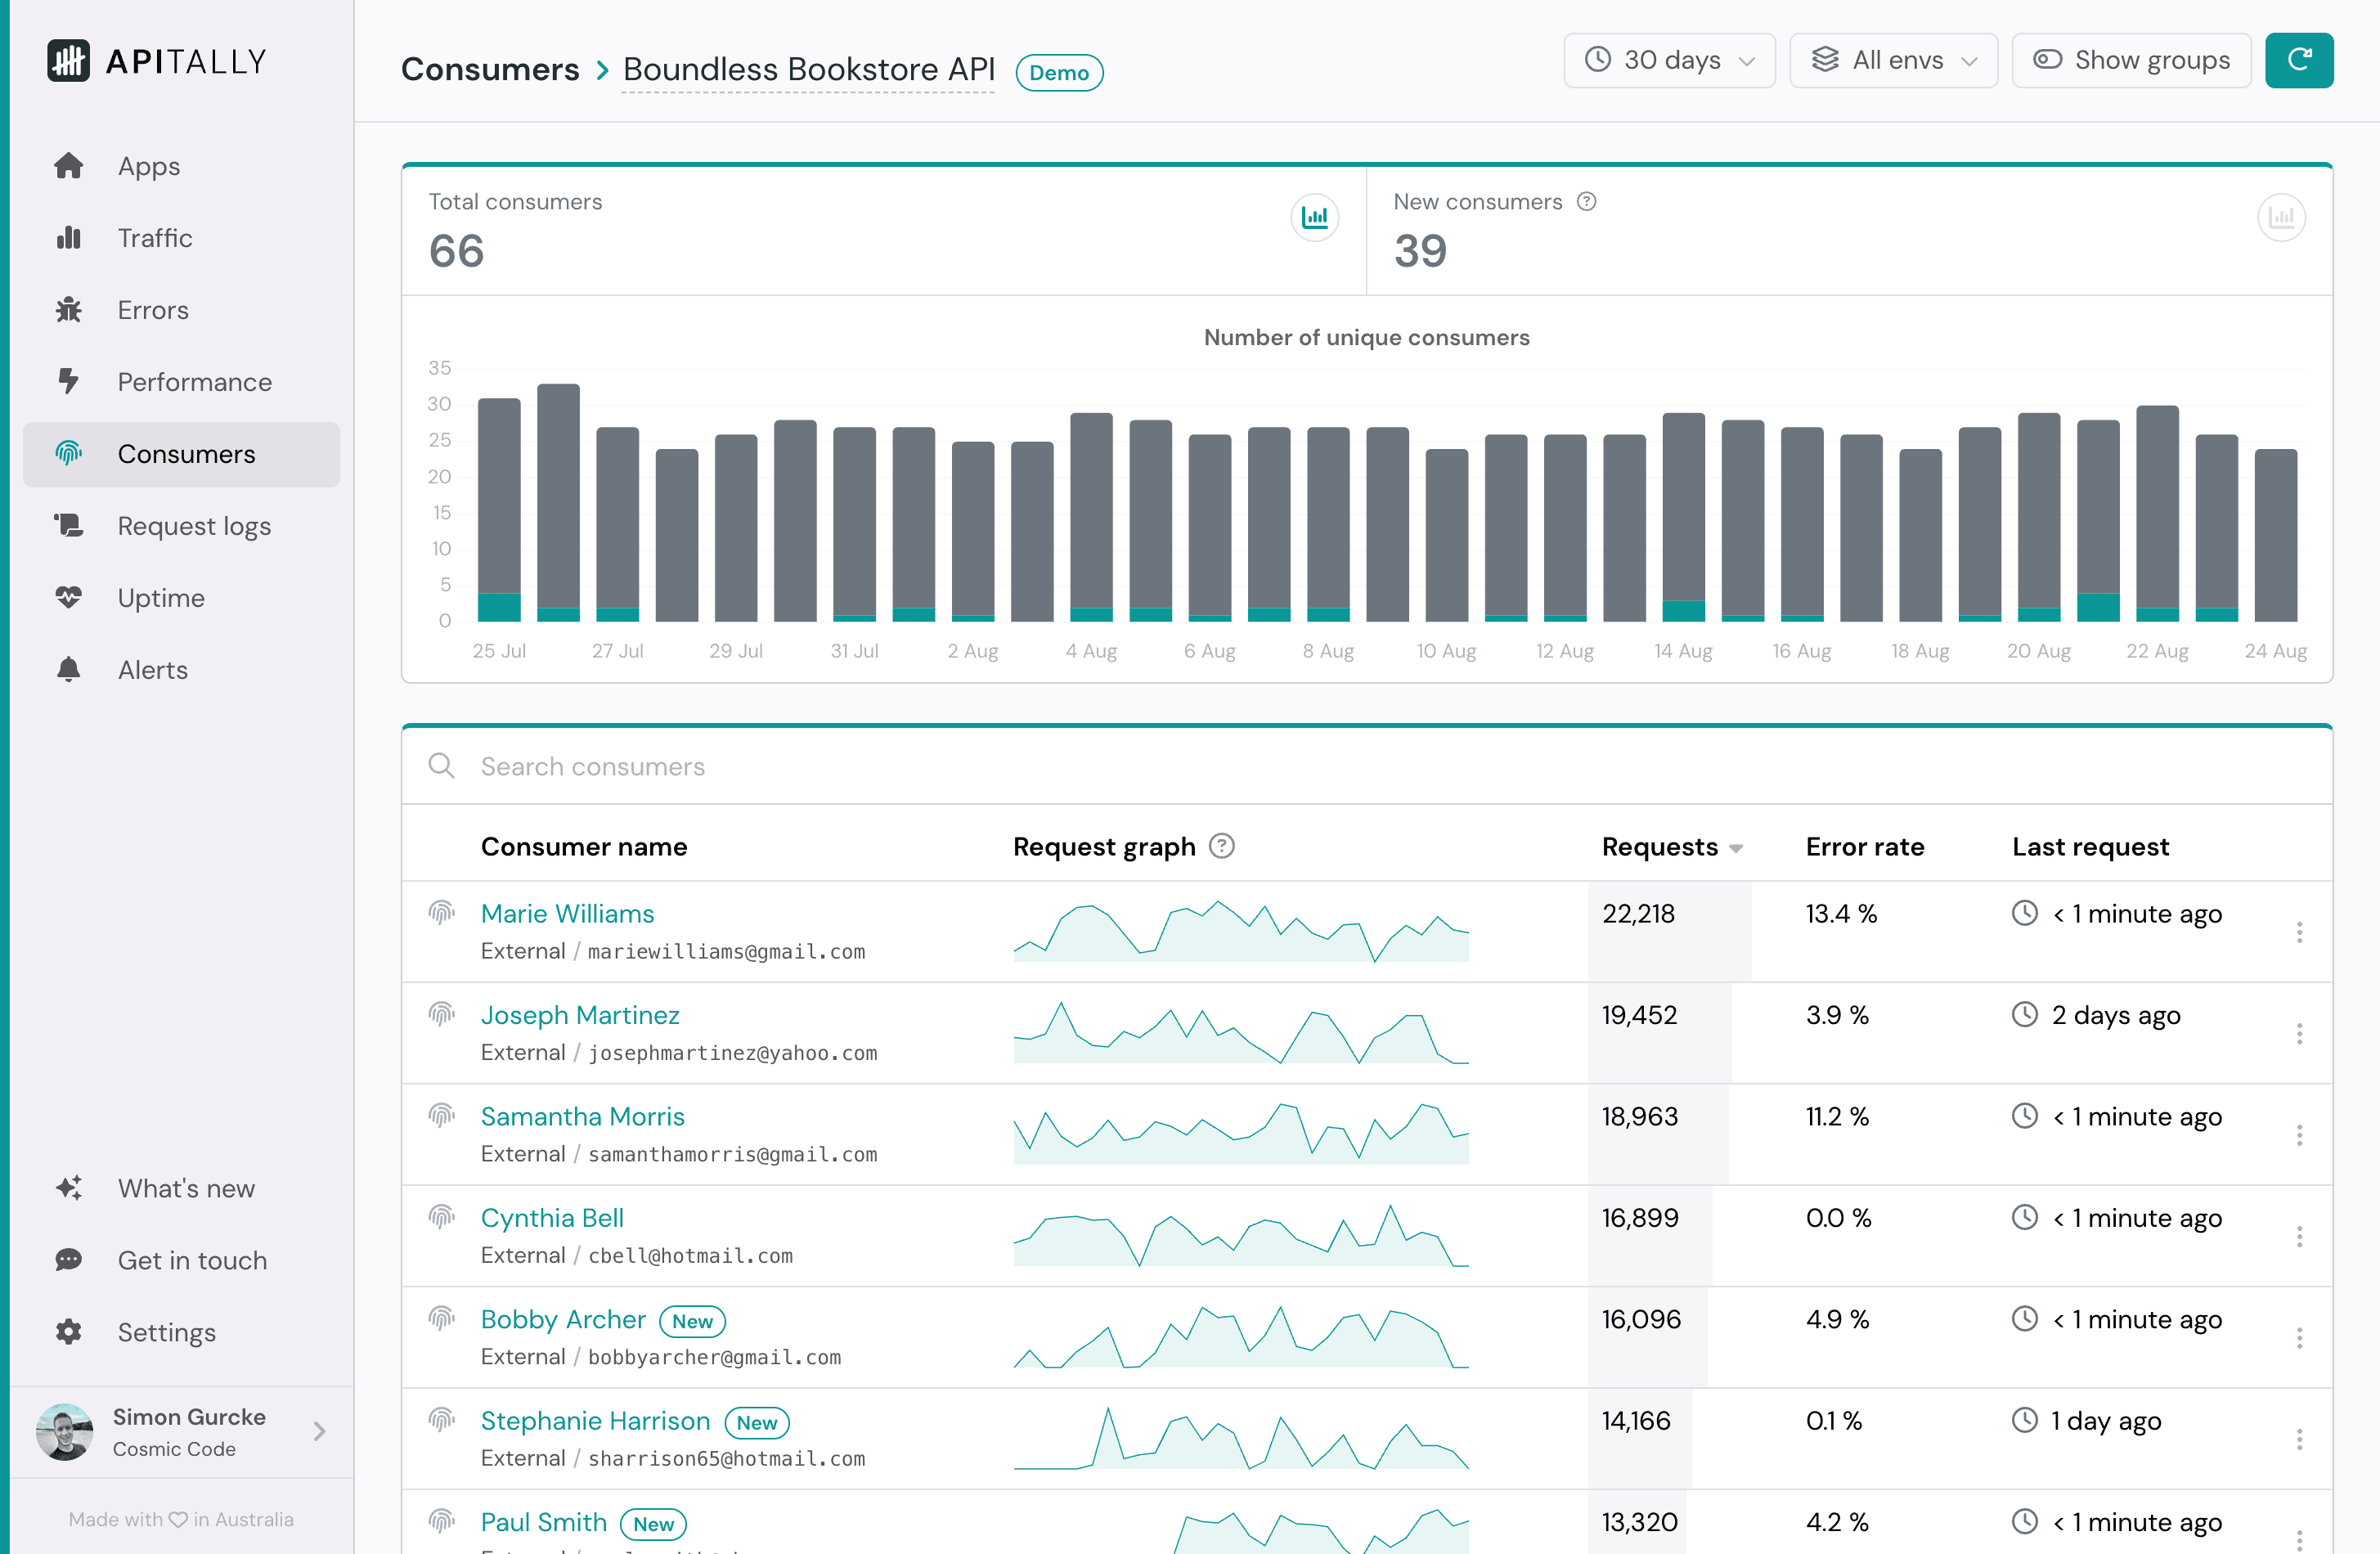Open the more menu for Bobby Archer
The width and height of the screenshot is (2380, 1554).
[x=2299, y=1338]
